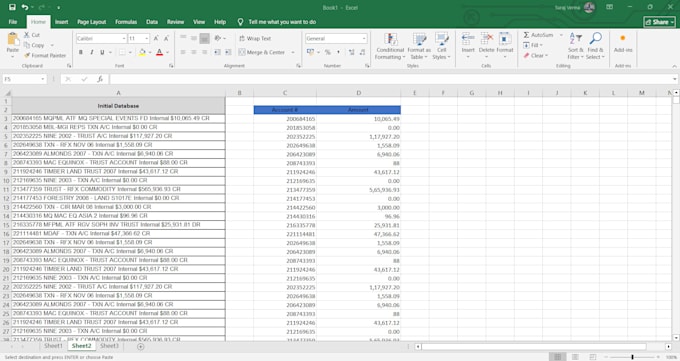This screenshot has width=680, height=361.
Task: Click the Save icon in quick access toolbar
Action: click(12, 7)
